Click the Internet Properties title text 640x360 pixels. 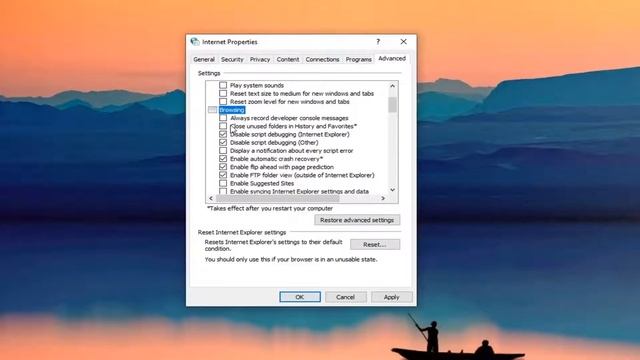pos(230,42)
